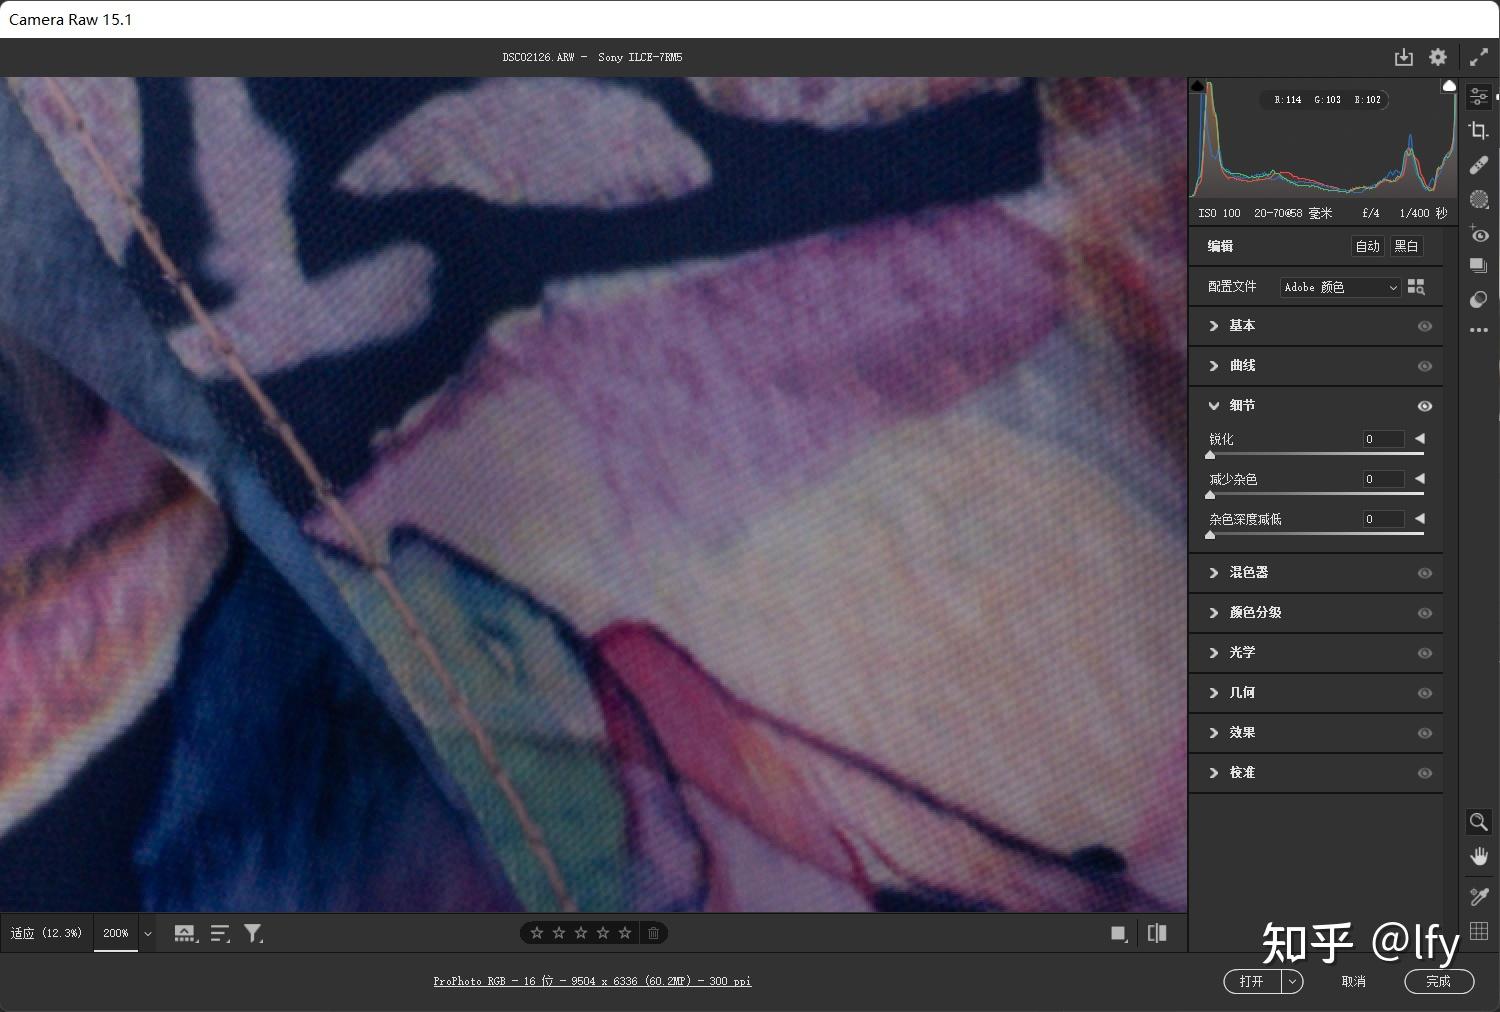Select the Crop tool

pyautogui.click(x=1479, y=130)
